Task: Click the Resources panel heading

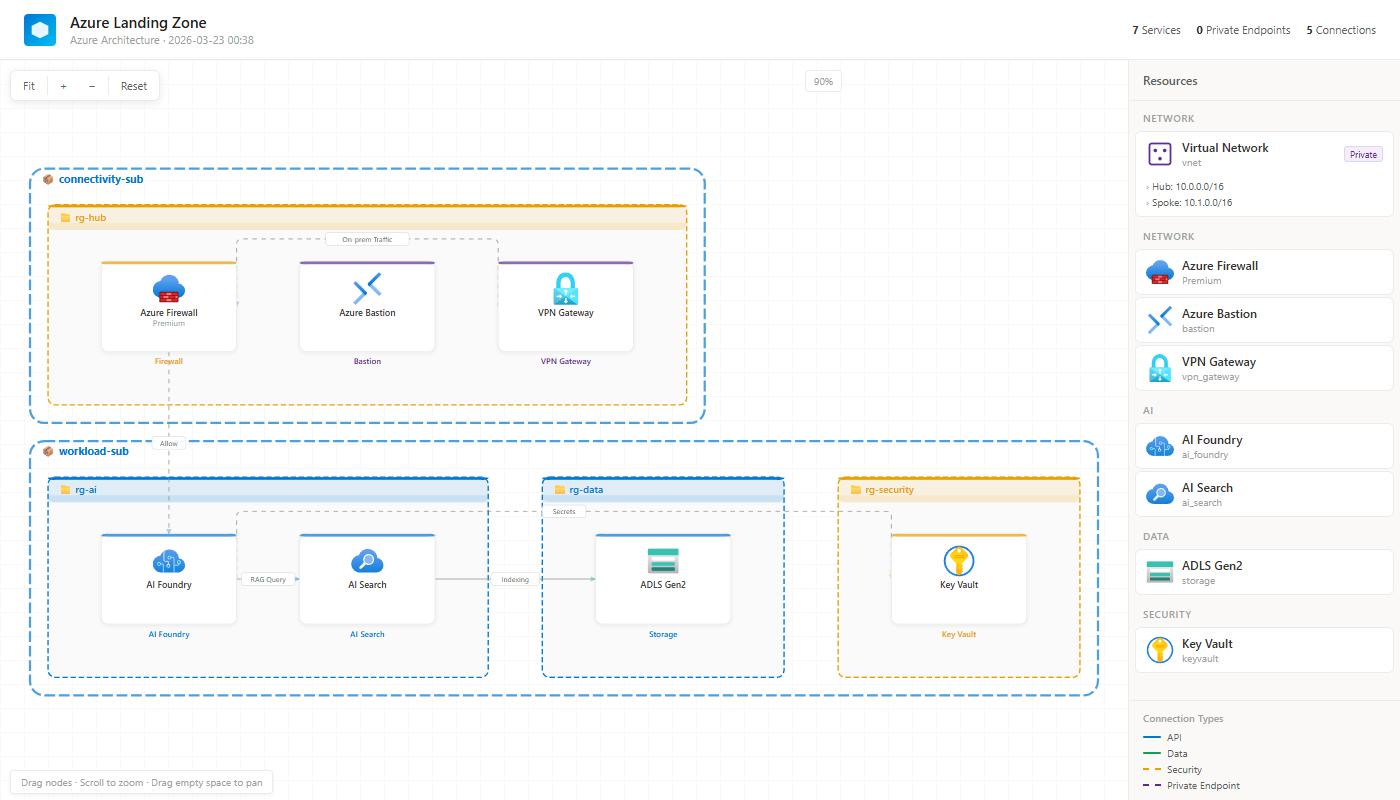Action: (x=1170, y=81)
